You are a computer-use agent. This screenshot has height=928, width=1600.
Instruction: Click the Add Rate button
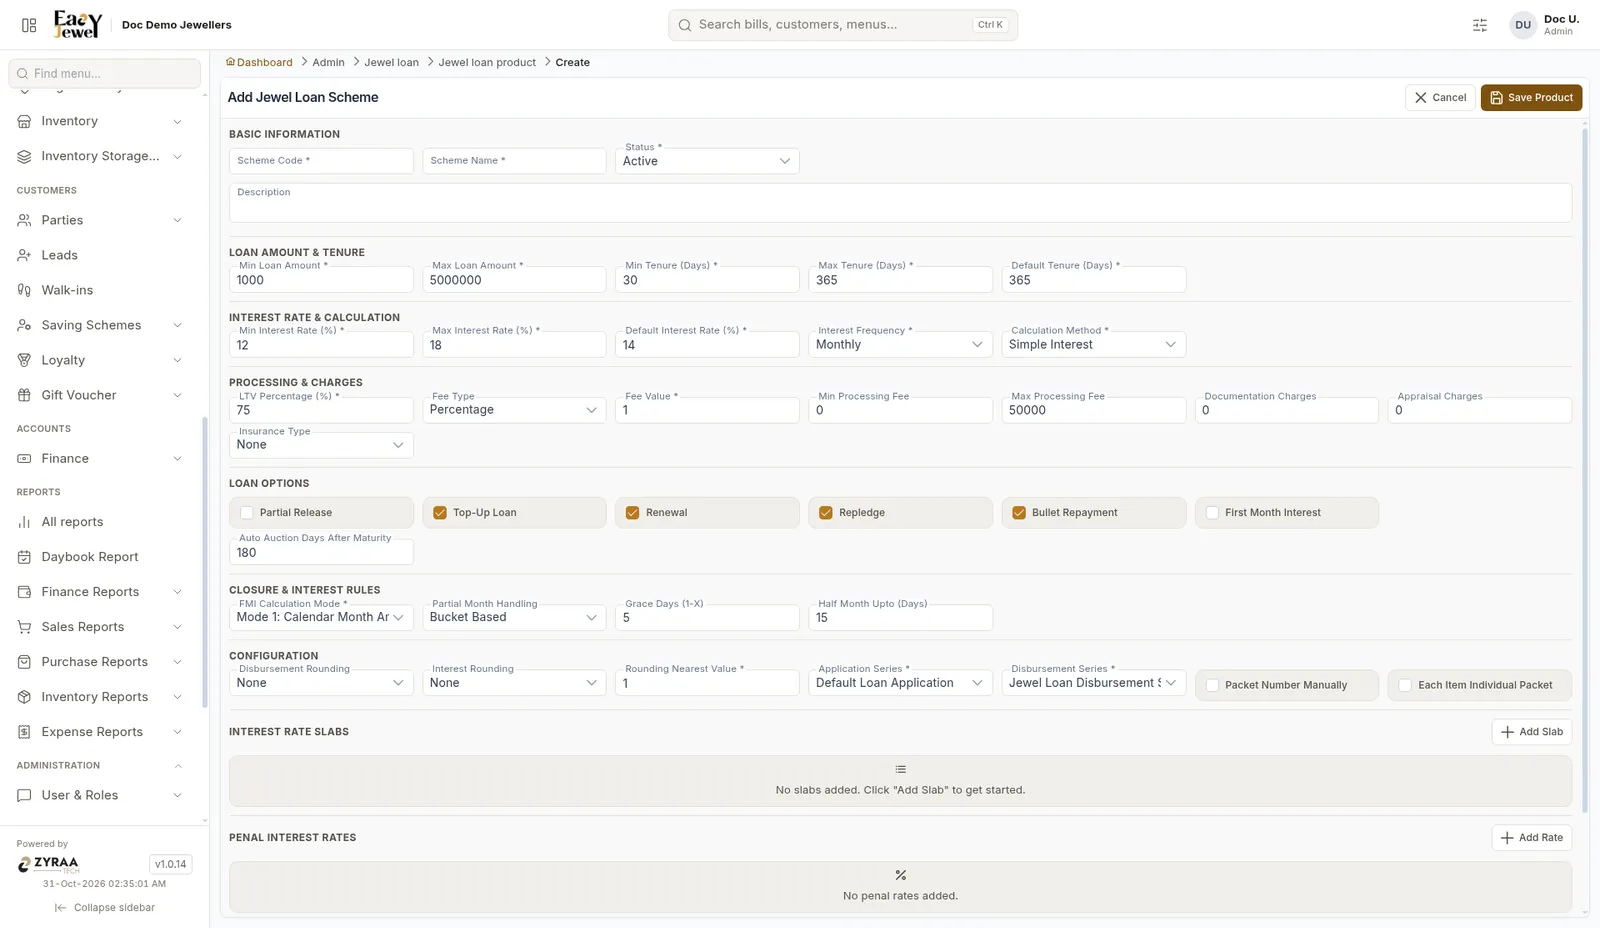[1532, 838]
